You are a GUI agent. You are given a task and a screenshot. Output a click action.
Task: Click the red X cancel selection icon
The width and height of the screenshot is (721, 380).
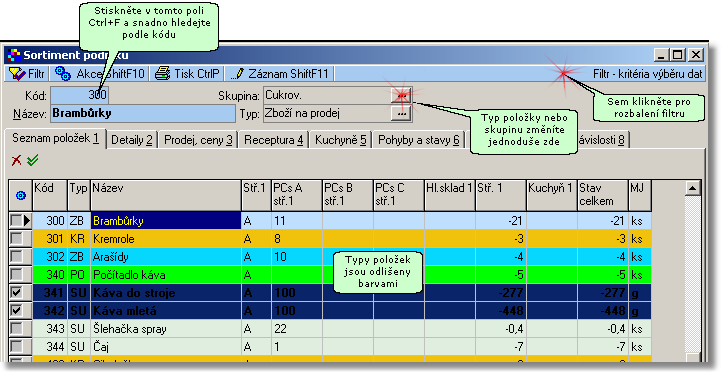(17, 160)
